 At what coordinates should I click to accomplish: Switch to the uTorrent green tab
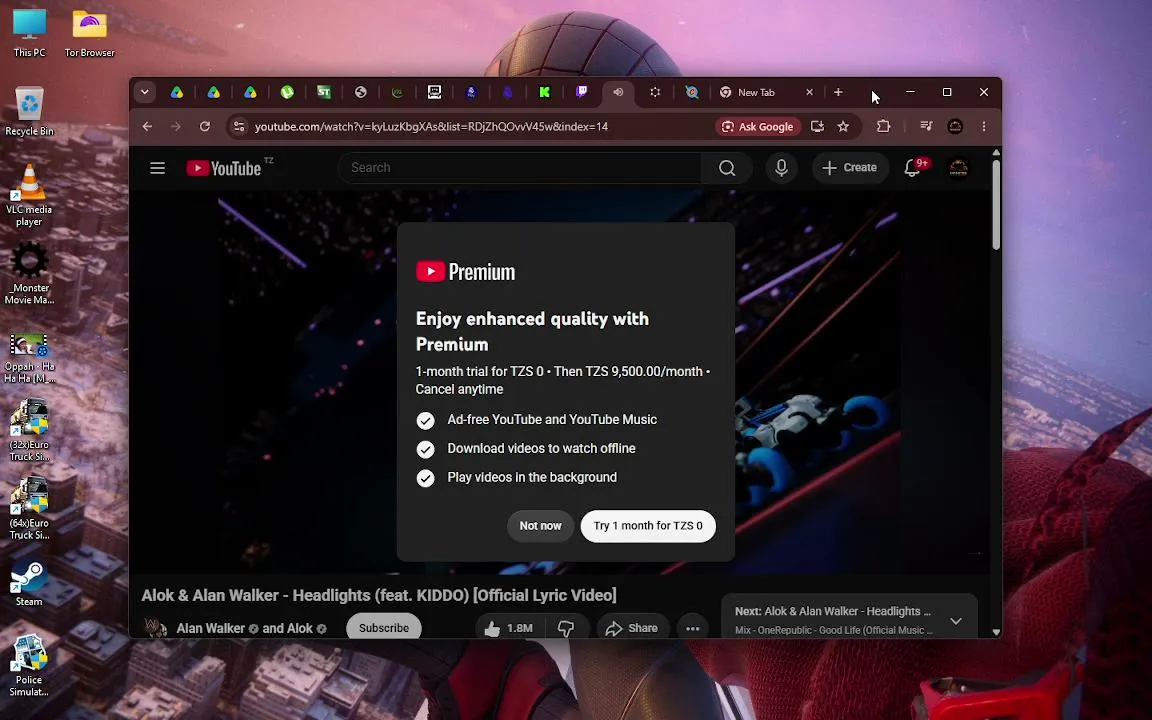(x=287, y=92)
